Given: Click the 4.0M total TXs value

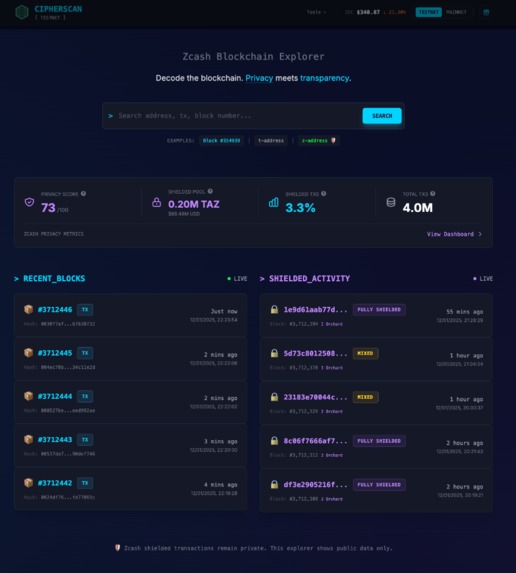Looking at the screenshot, I should [x=418, y=208].
